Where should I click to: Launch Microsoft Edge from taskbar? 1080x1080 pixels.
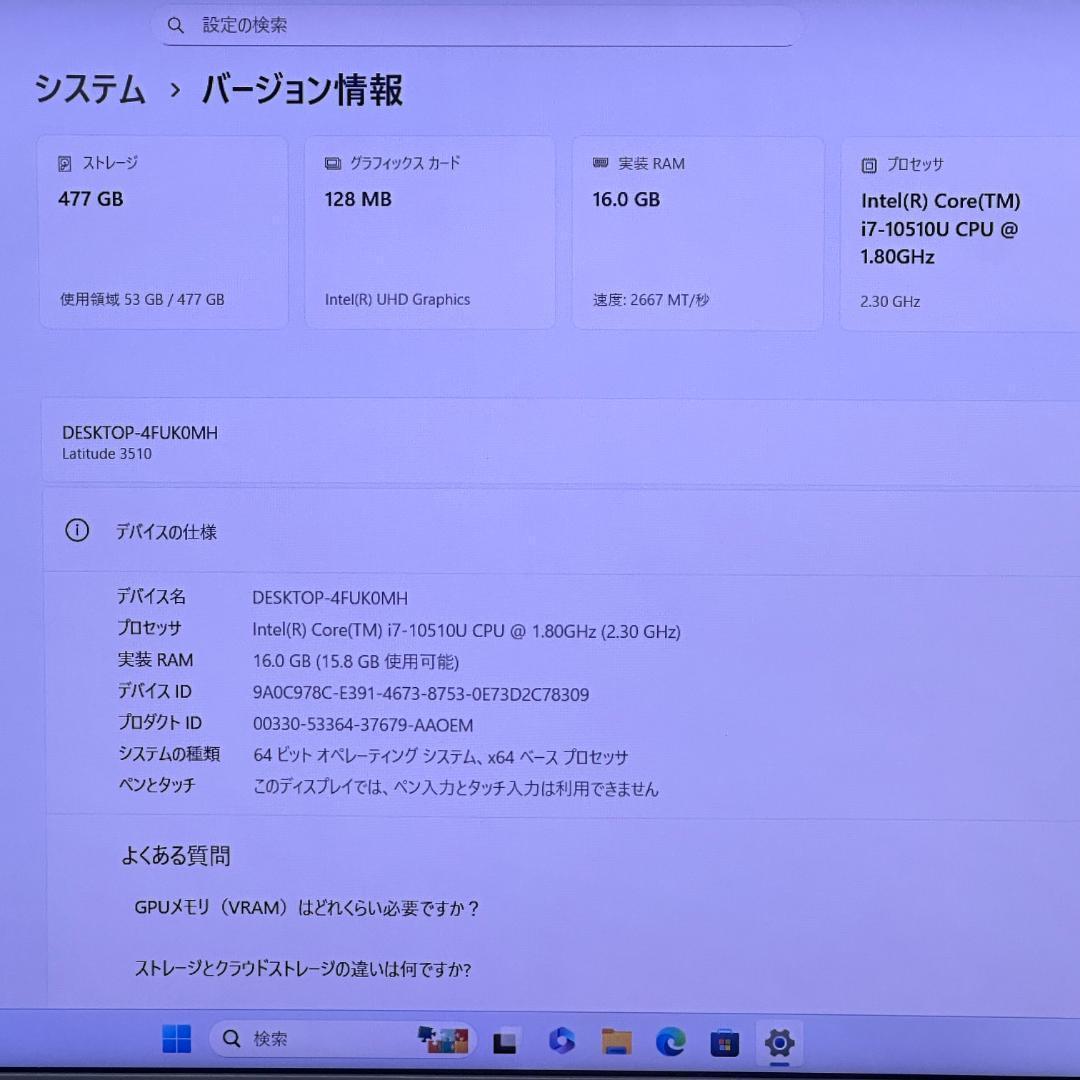670,1041
